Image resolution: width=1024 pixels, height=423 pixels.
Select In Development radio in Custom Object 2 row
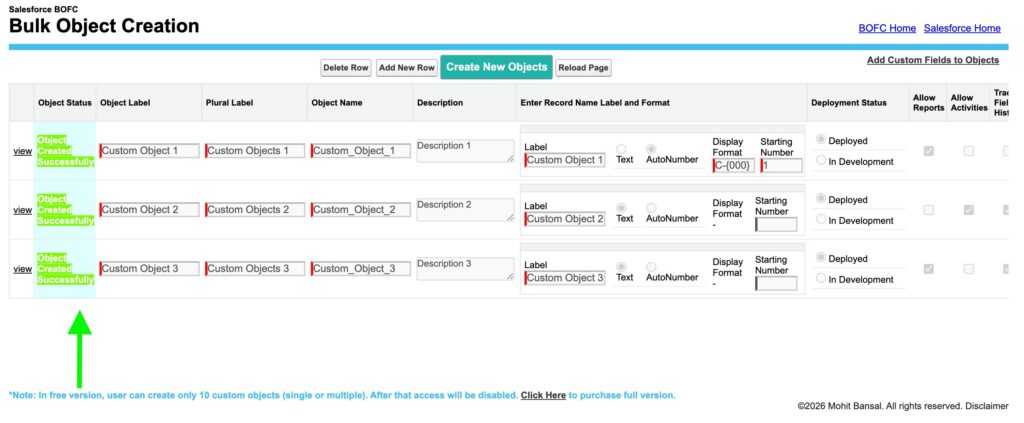click(821, 219)
